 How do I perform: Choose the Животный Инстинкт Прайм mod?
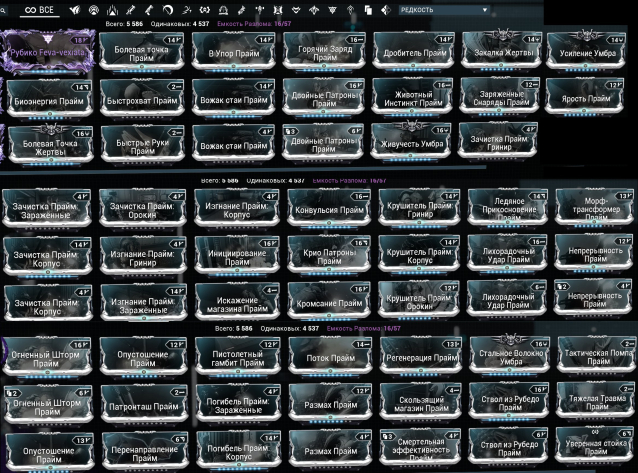pyautogui.click(x=412, y=98)
